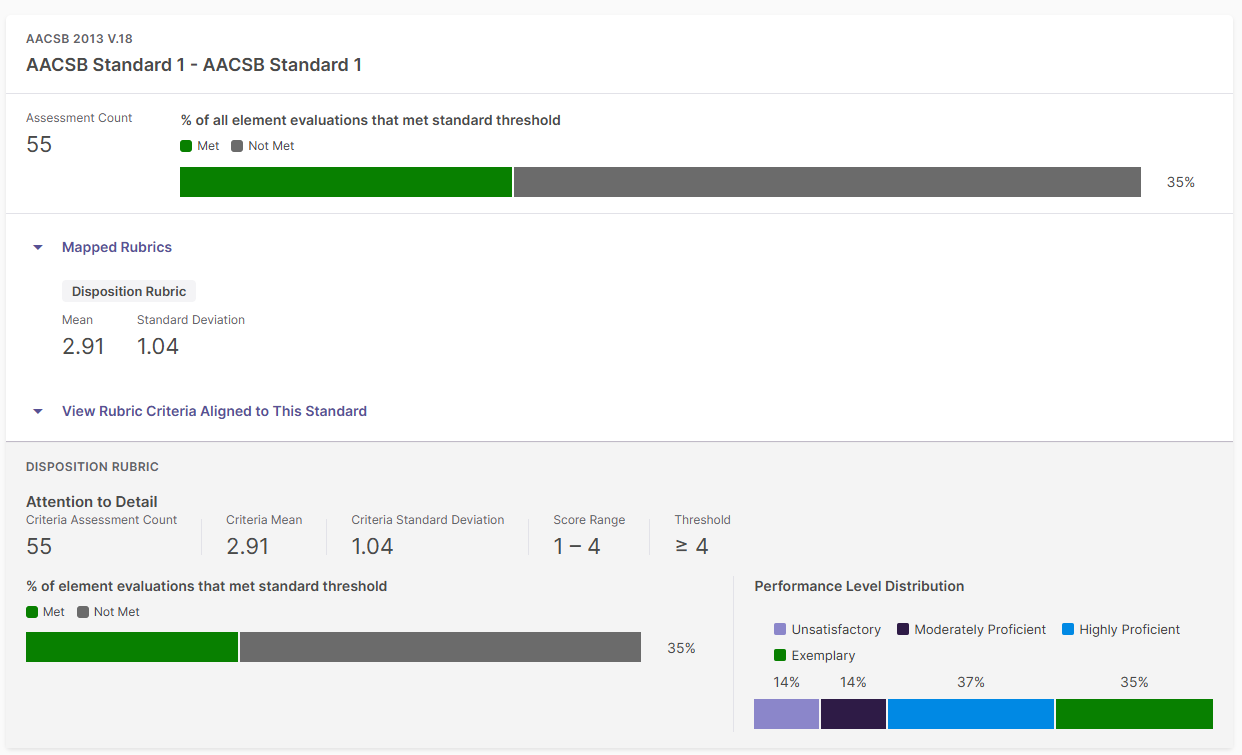The width and height of the screenshot is (1242, 755).
Task: Click the rubric Standard Deviation value 1.04
Action: coord(158,347)
